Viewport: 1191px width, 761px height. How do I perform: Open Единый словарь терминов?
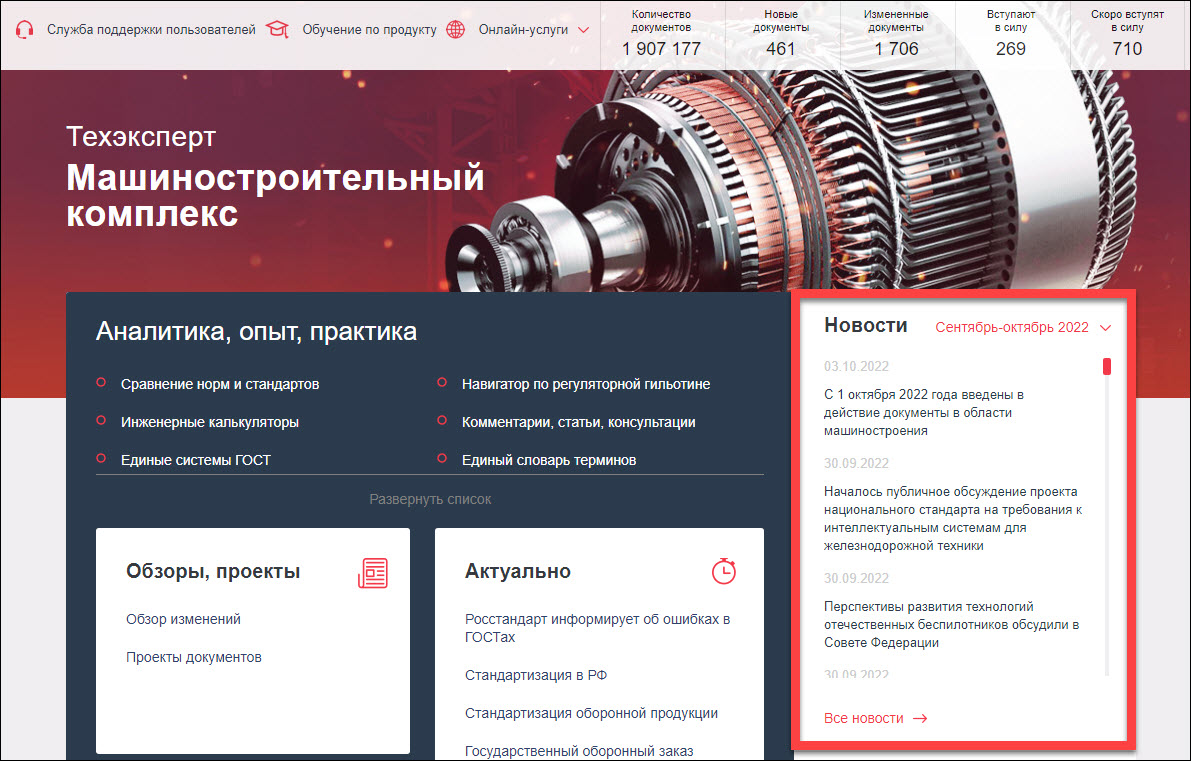click(x=548, y=460)
